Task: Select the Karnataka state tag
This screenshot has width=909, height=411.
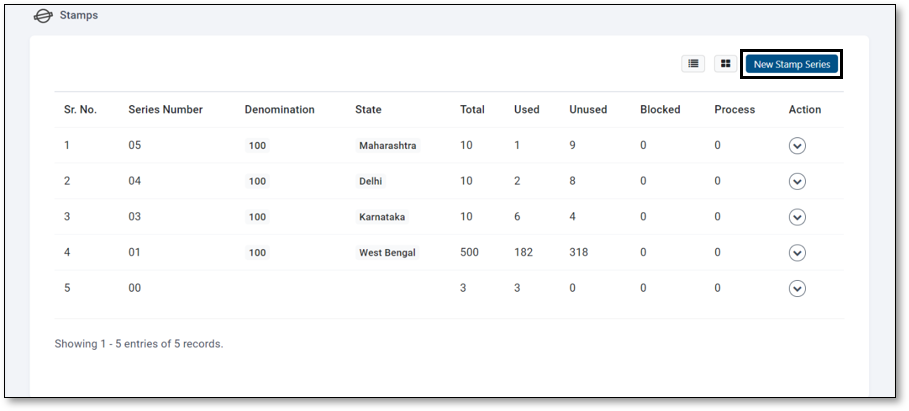Action: pos(382,217)
